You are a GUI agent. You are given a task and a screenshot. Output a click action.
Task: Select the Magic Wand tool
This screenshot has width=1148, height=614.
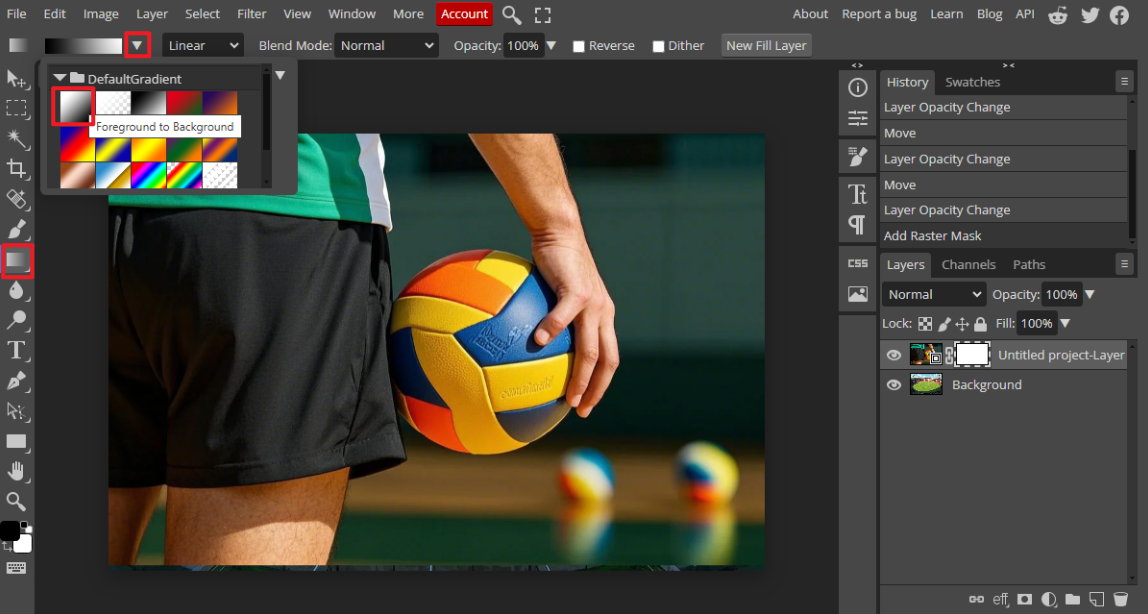pos(17,138)
